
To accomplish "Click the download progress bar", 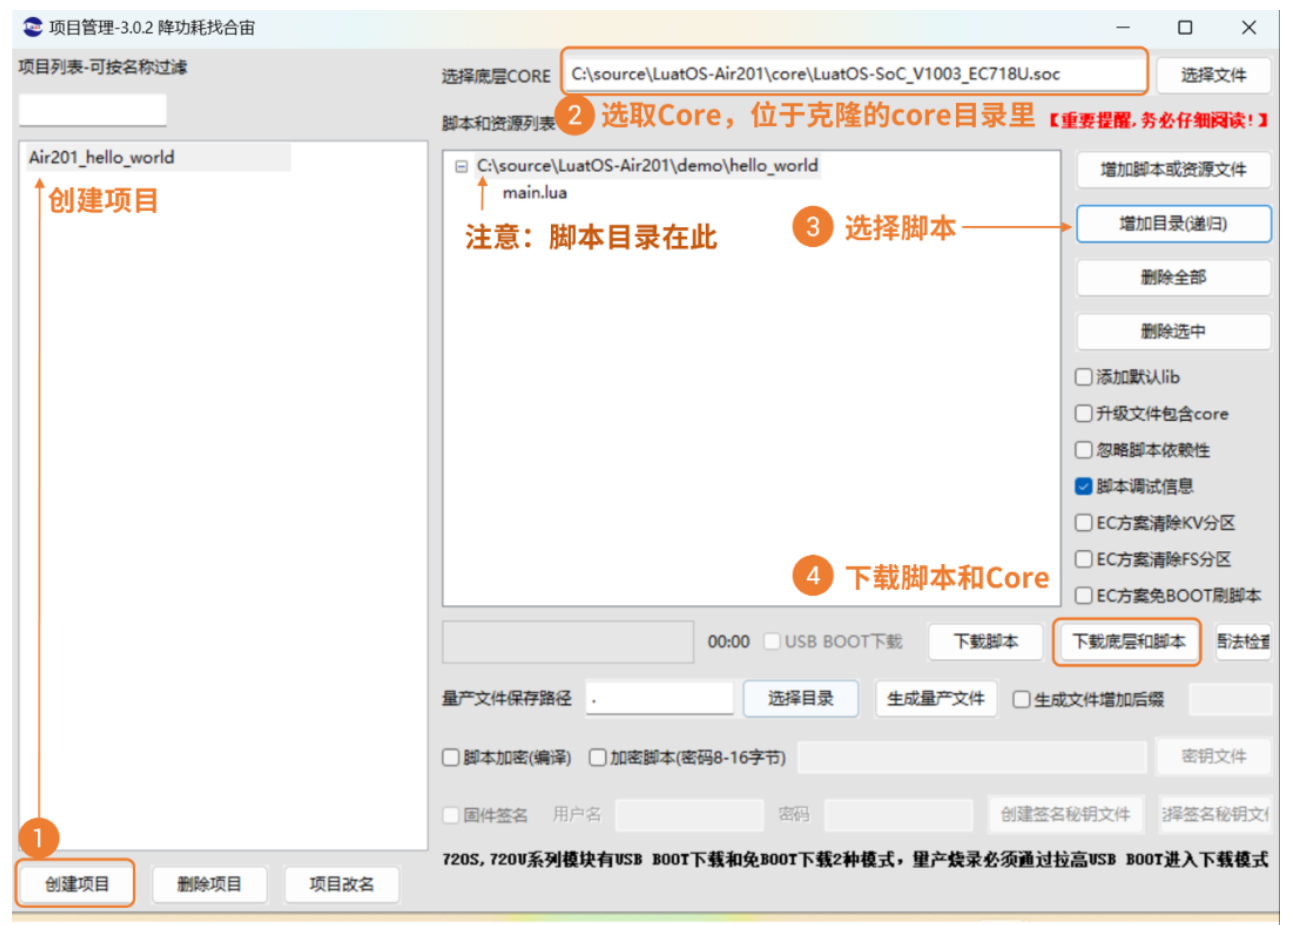I will (x=568, y=642).
